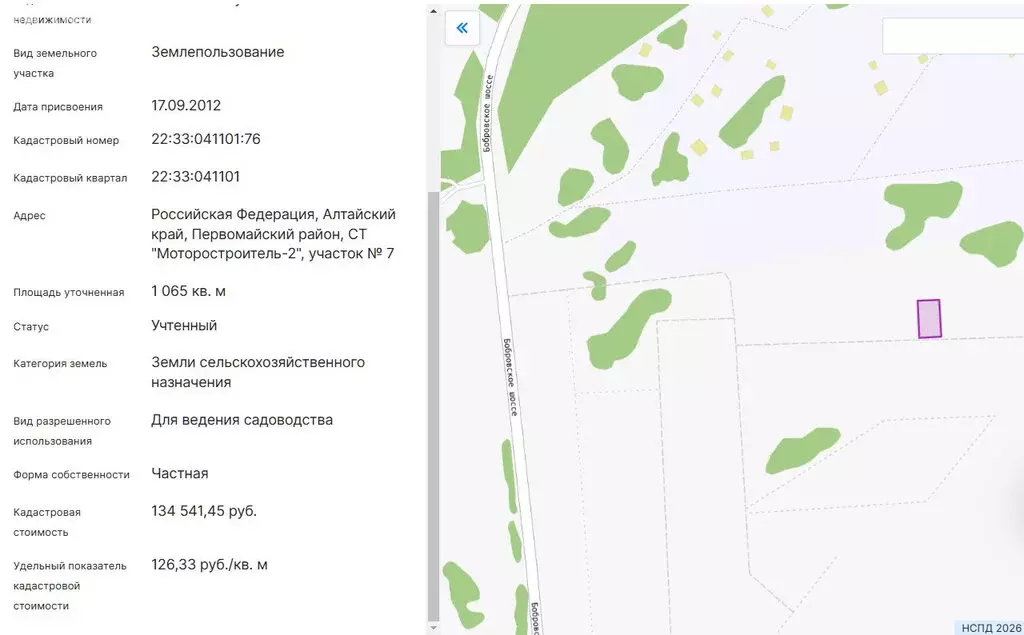Click the label Кадастровая стоимость
The height and width of the screenshot is (635, 1024).
(x=47, y=522)
